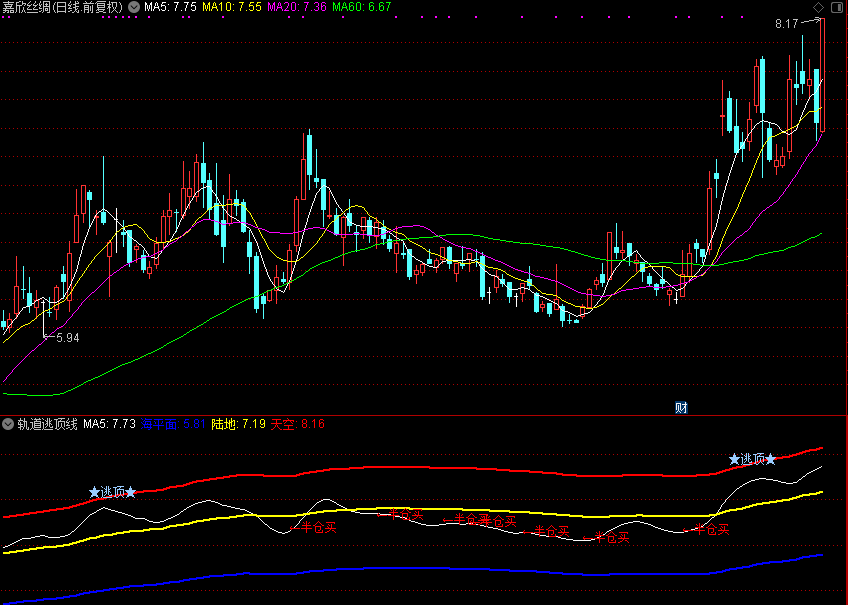Click the 轨道逃顶线 indicator name

pyautogui.click(x=47, y=424)
